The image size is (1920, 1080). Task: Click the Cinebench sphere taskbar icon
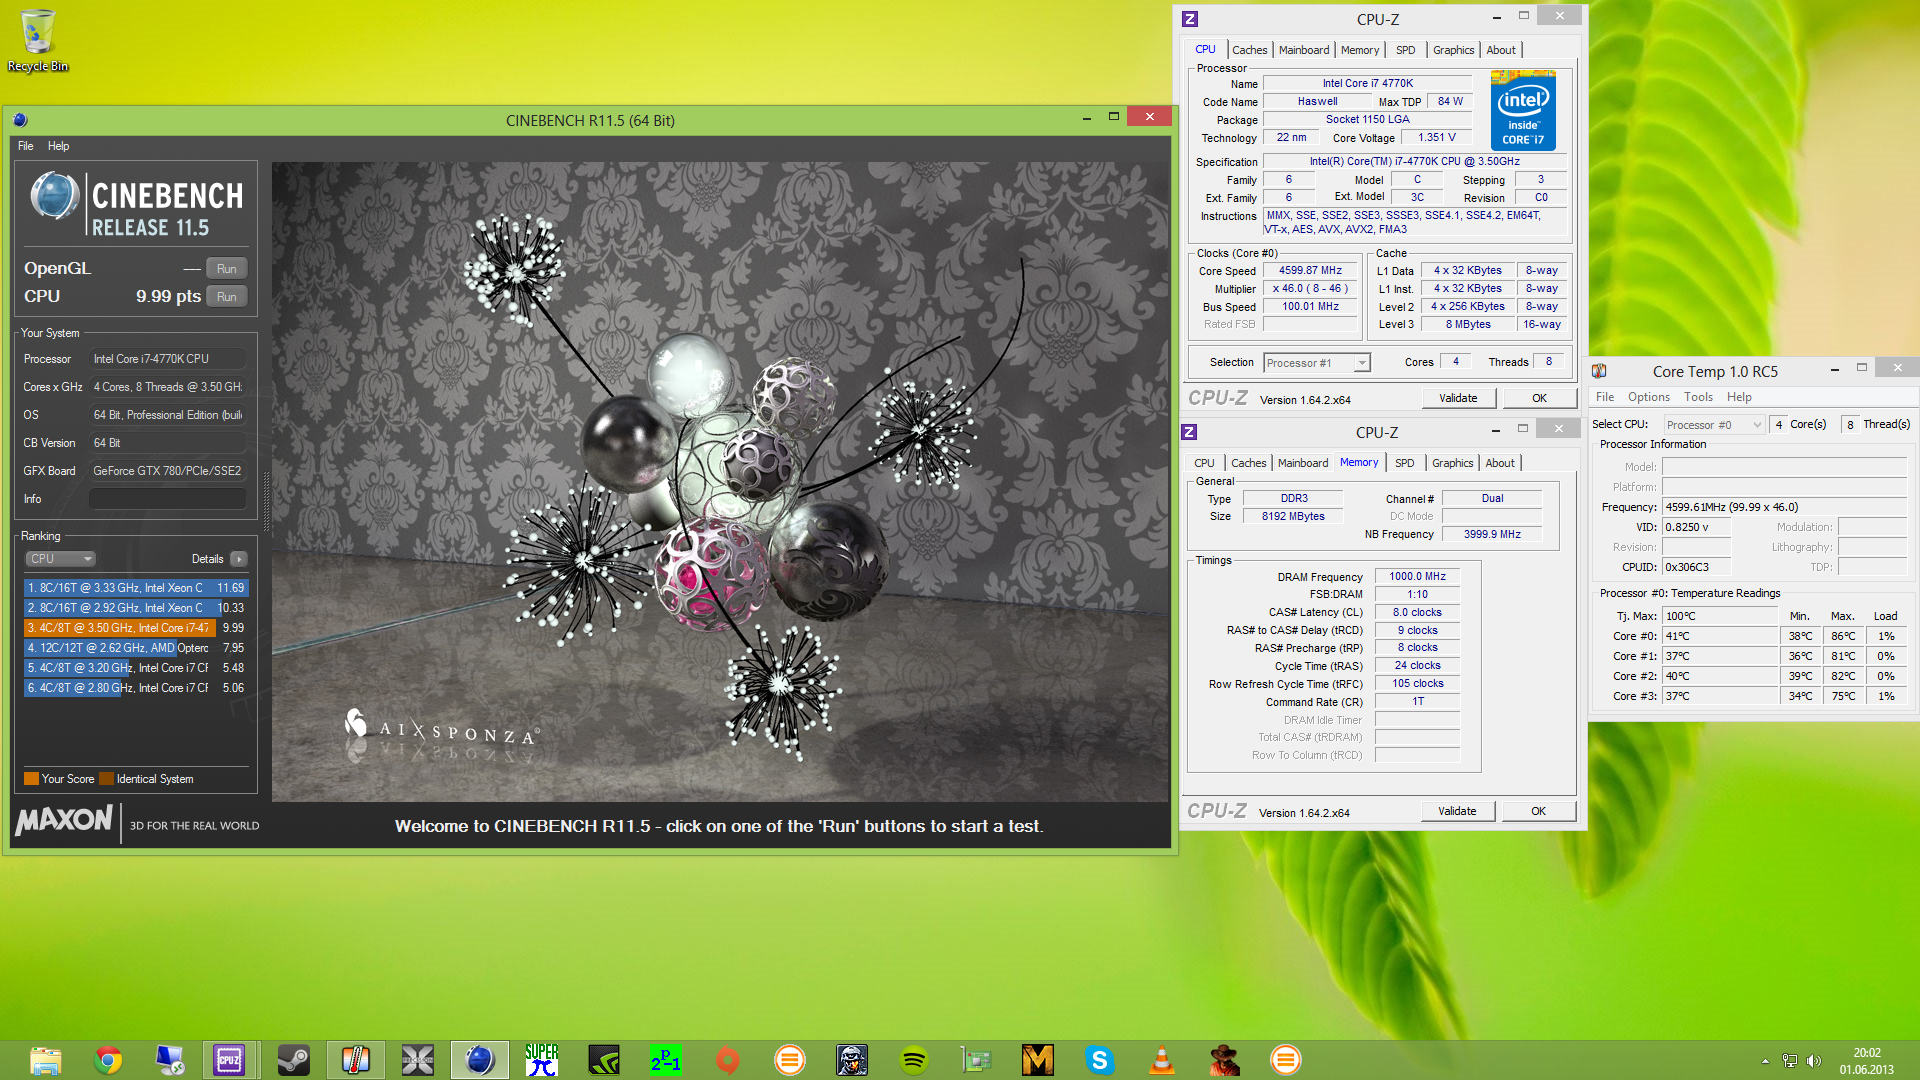pyautogui.click(x=479, y=1060)
